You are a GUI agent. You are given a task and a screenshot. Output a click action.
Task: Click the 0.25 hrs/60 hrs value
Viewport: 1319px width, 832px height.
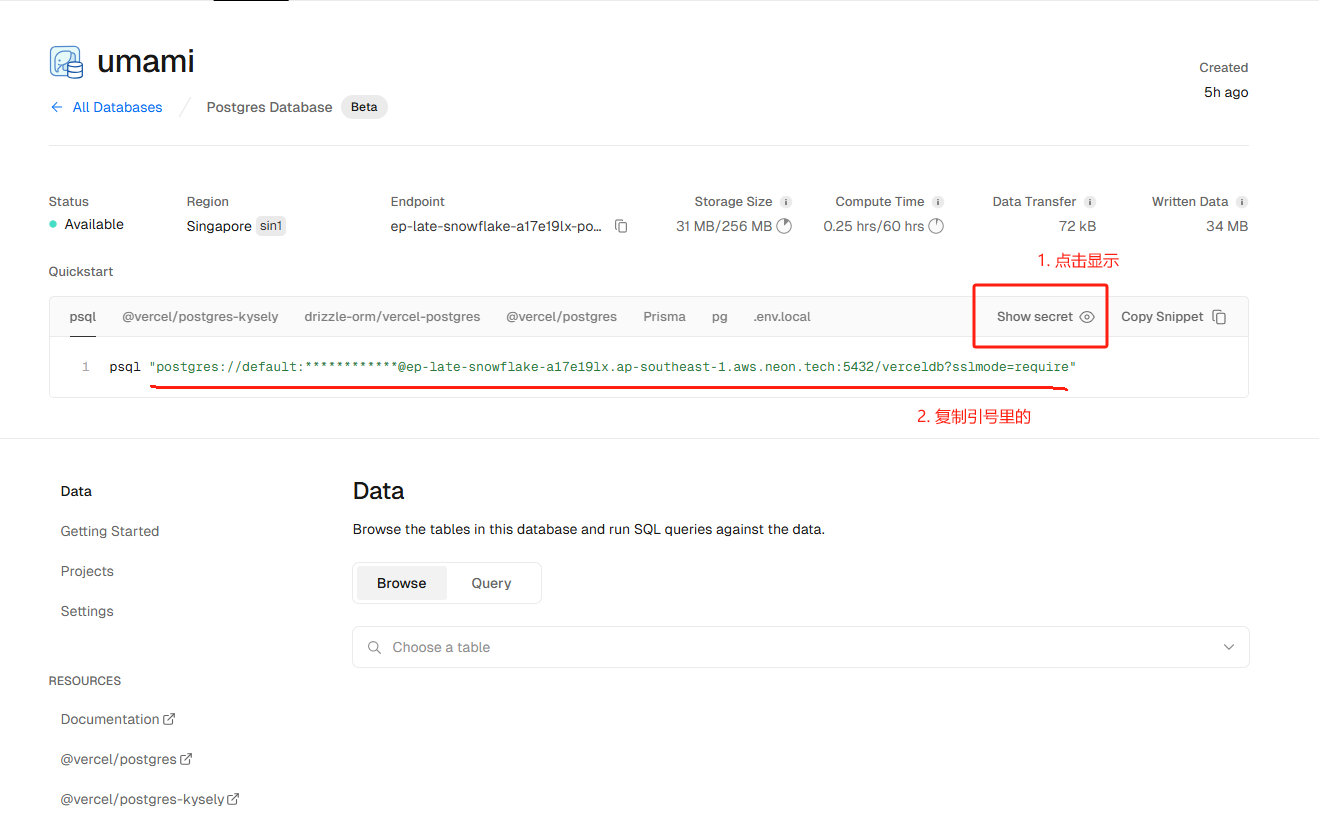click(874, 226)
